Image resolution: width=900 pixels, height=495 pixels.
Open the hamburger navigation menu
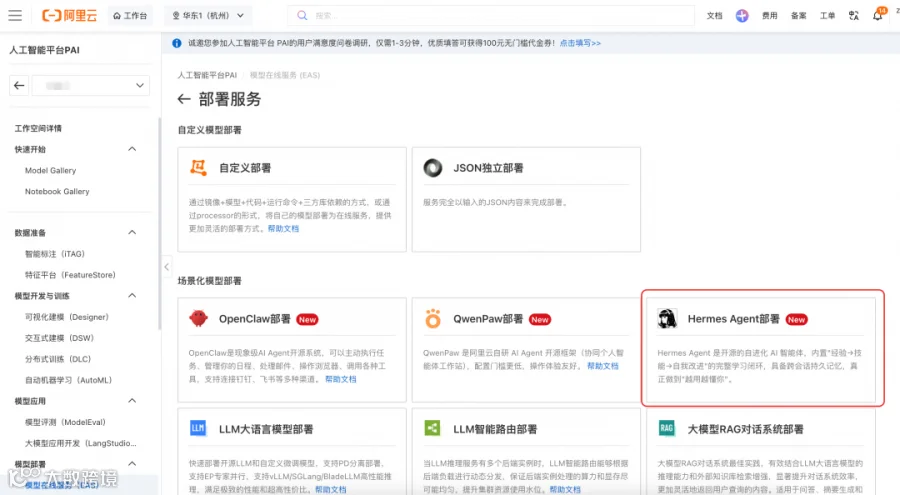coord(15,16)
